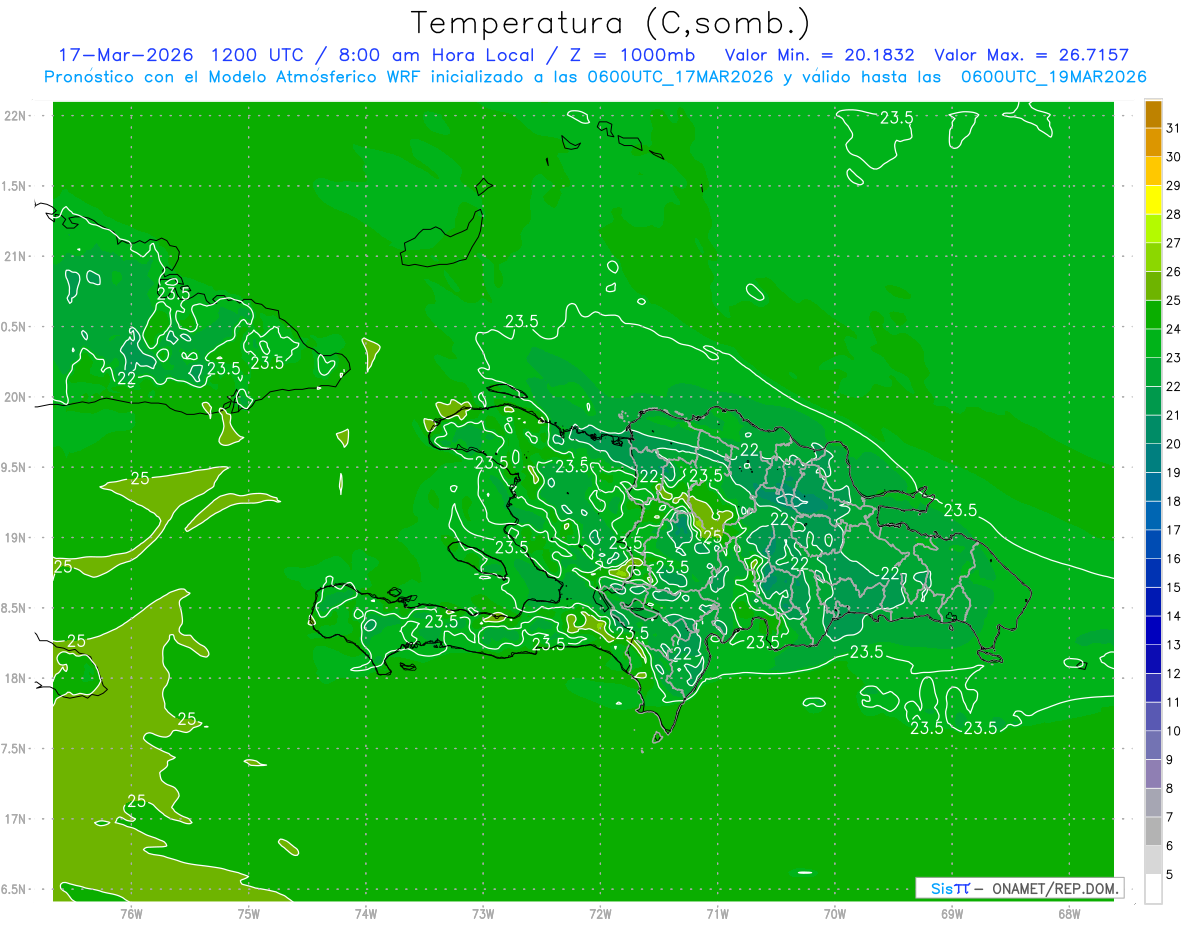Click the 68W longitude axis label
The width and height of the screenshot is (1200, 927).
[x=1069, y=913]
